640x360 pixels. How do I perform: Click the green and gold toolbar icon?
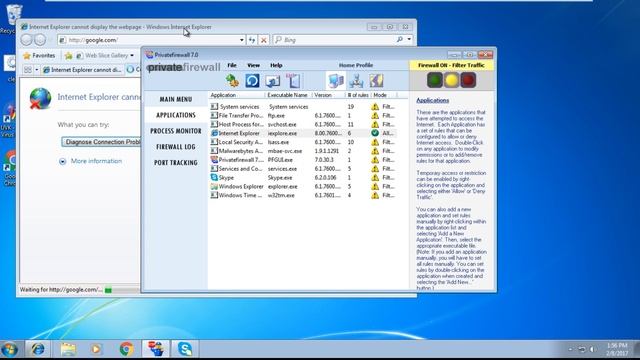point(232,80)
